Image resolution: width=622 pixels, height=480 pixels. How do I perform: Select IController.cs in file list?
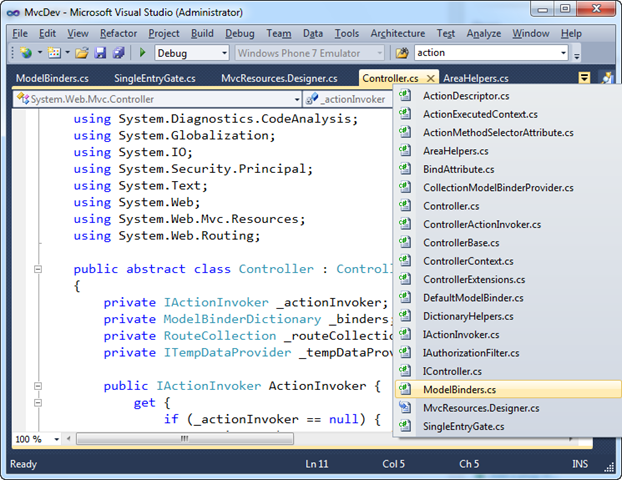click(x=509, y=371)
